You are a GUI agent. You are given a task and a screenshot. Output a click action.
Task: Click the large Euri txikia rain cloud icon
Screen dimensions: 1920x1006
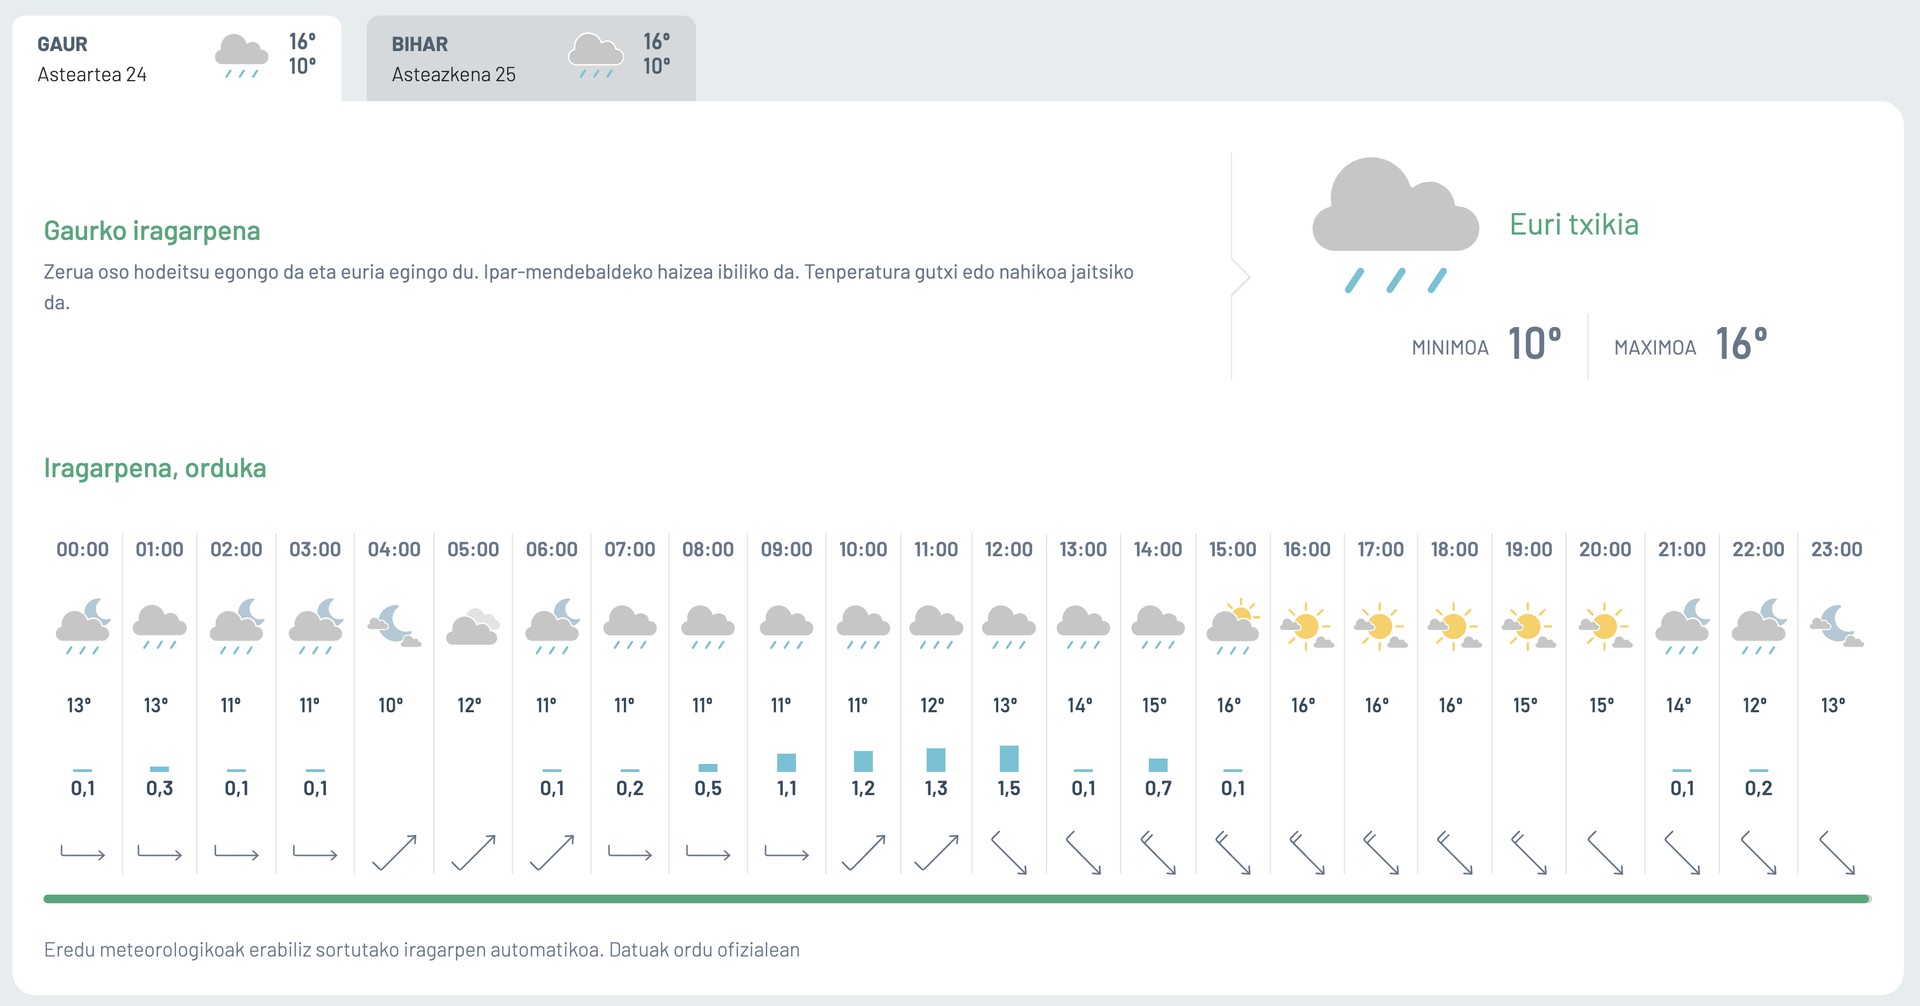(1395, 225)
